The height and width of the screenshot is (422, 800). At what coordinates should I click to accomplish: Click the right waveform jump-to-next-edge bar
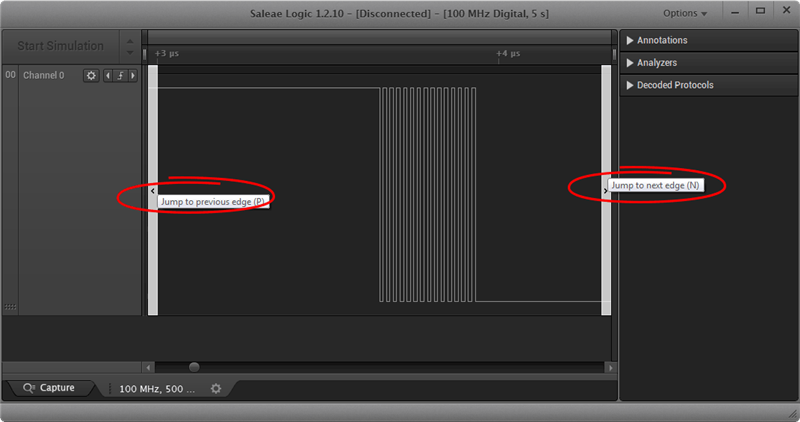tap(606, 190)
